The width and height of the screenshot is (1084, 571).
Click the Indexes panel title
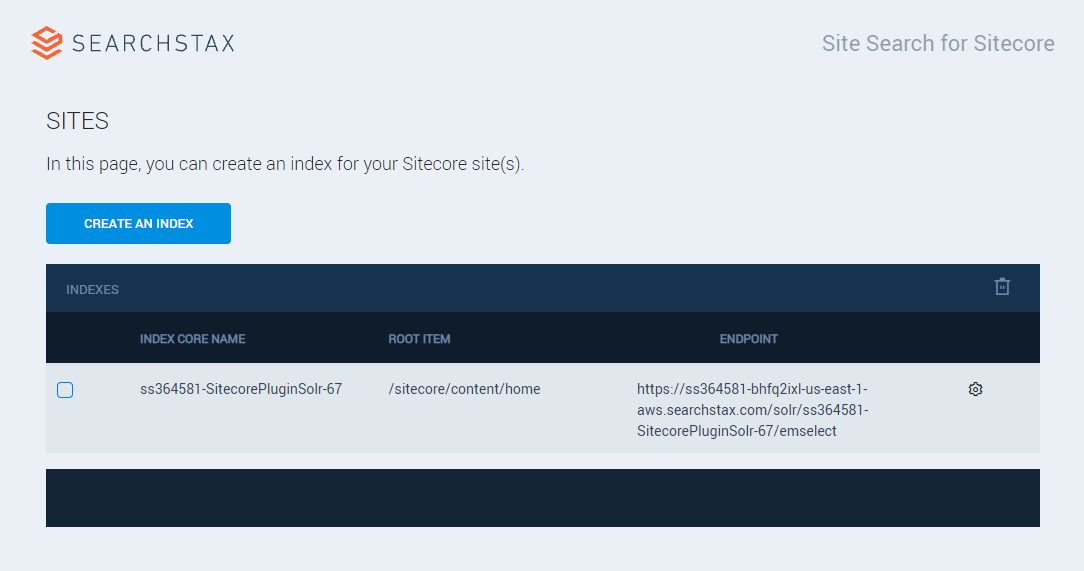tap(92, 290)
